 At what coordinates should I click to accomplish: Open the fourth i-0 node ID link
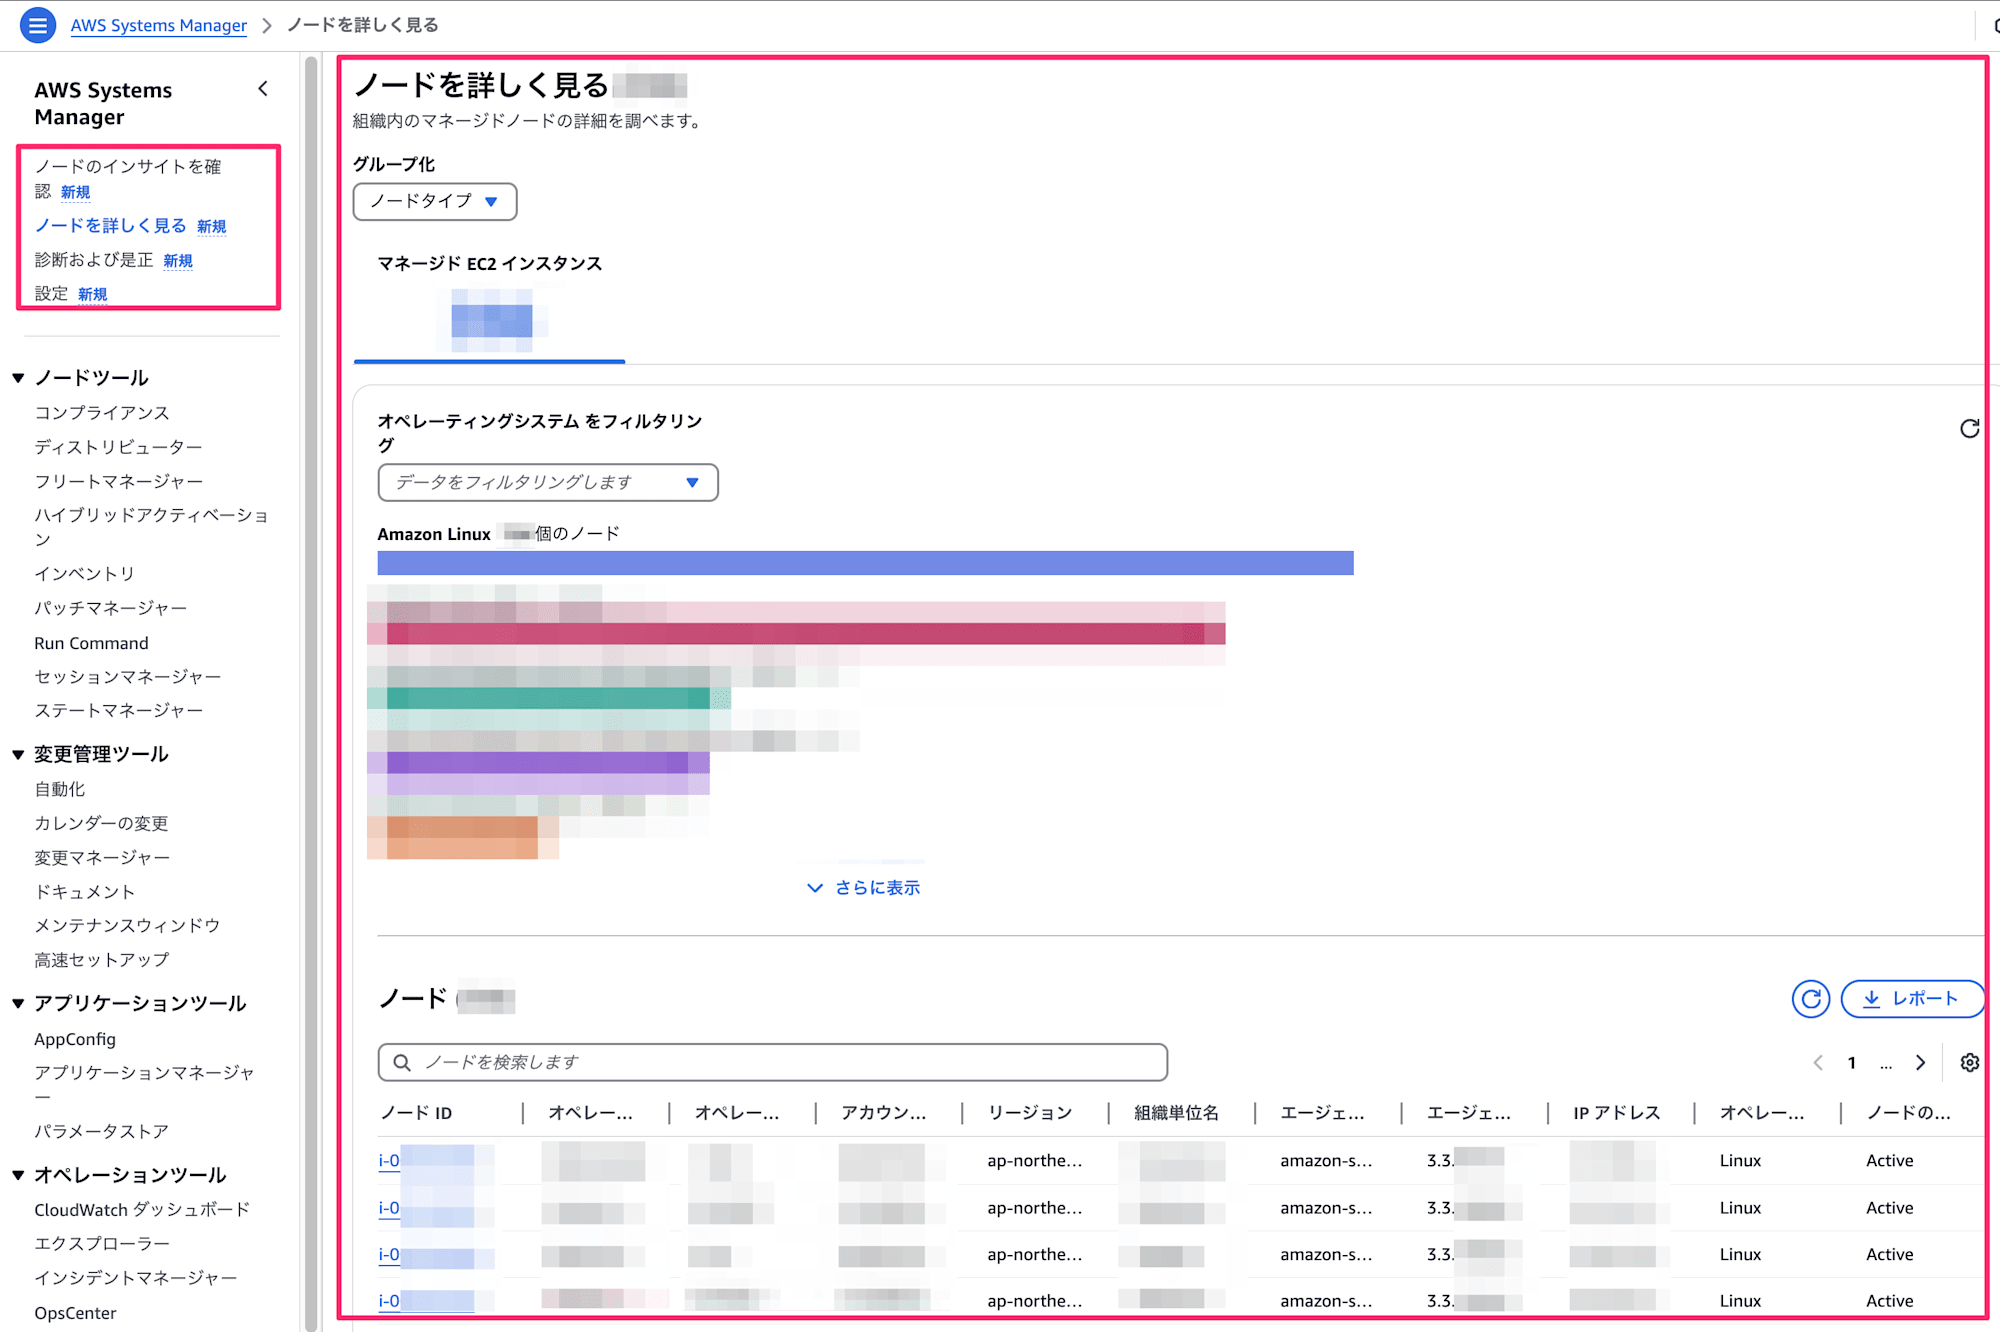(x=389, y=1301)
